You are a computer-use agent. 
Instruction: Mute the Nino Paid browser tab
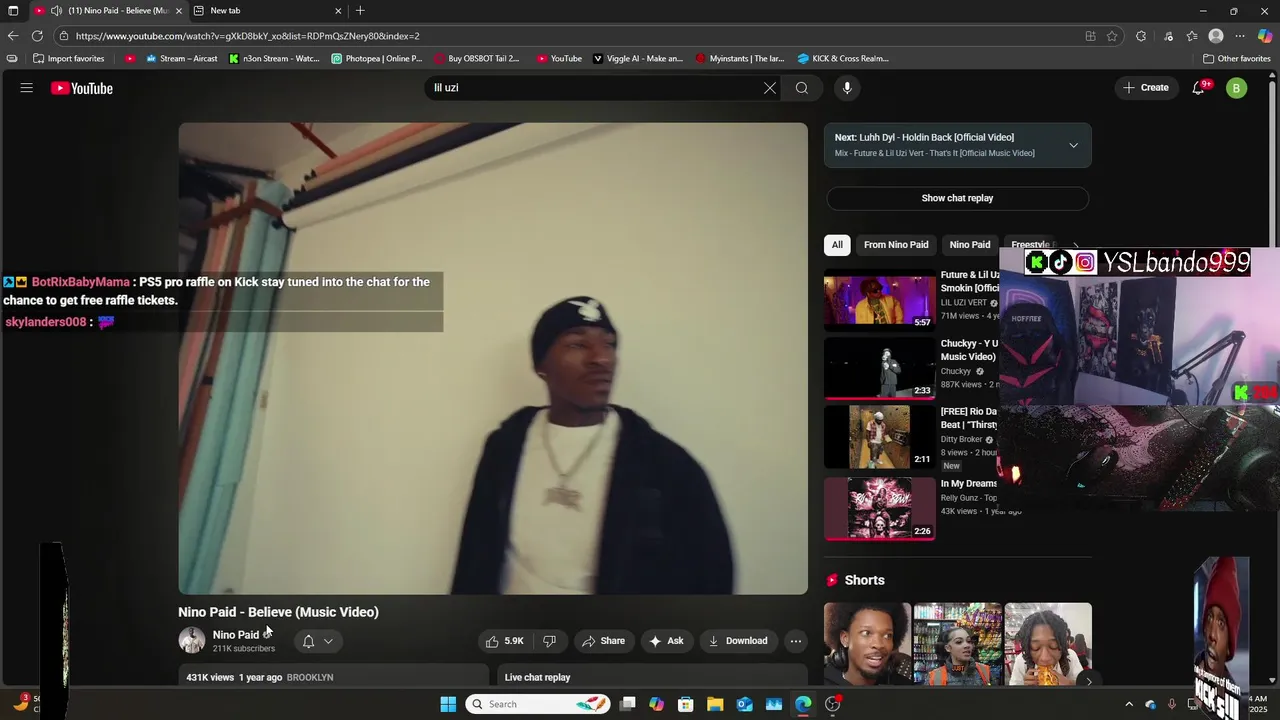click(57, 11)
